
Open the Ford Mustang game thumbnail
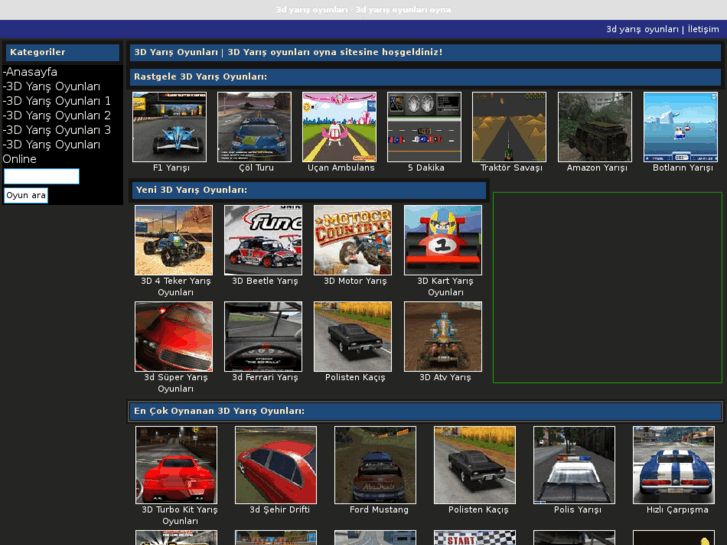pos(375,465)
